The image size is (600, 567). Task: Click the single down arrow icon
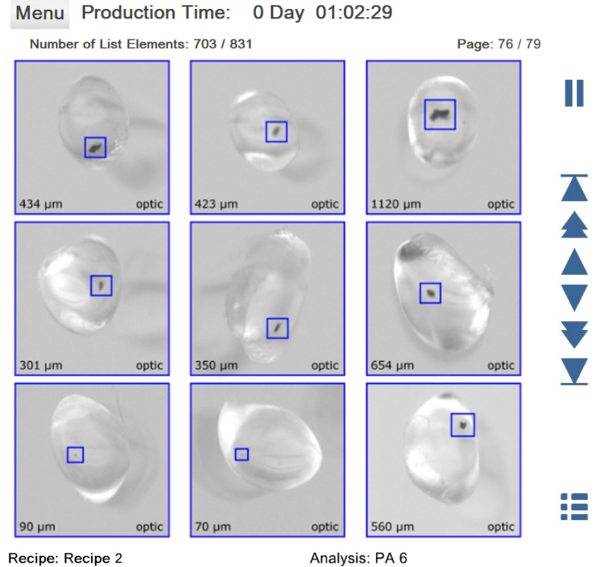coord(574,297)
